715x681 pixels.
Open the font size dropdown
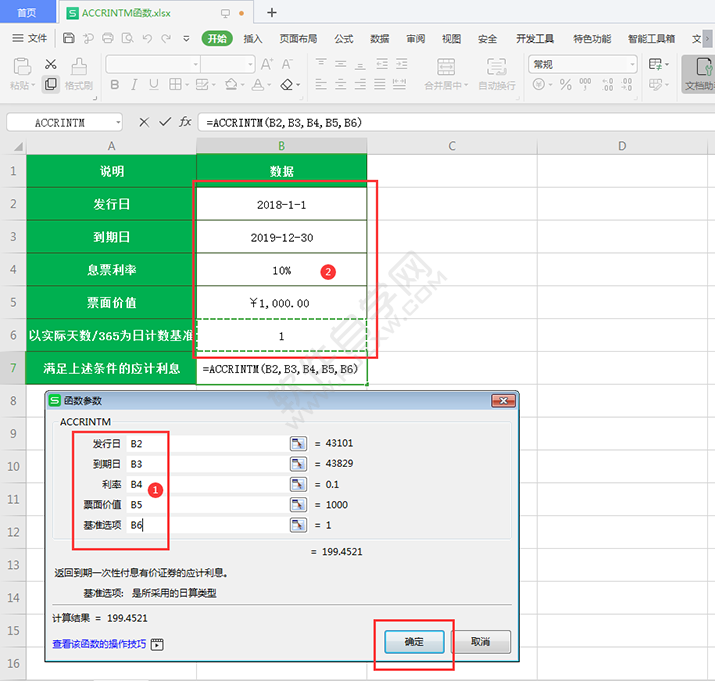(250, 64)
